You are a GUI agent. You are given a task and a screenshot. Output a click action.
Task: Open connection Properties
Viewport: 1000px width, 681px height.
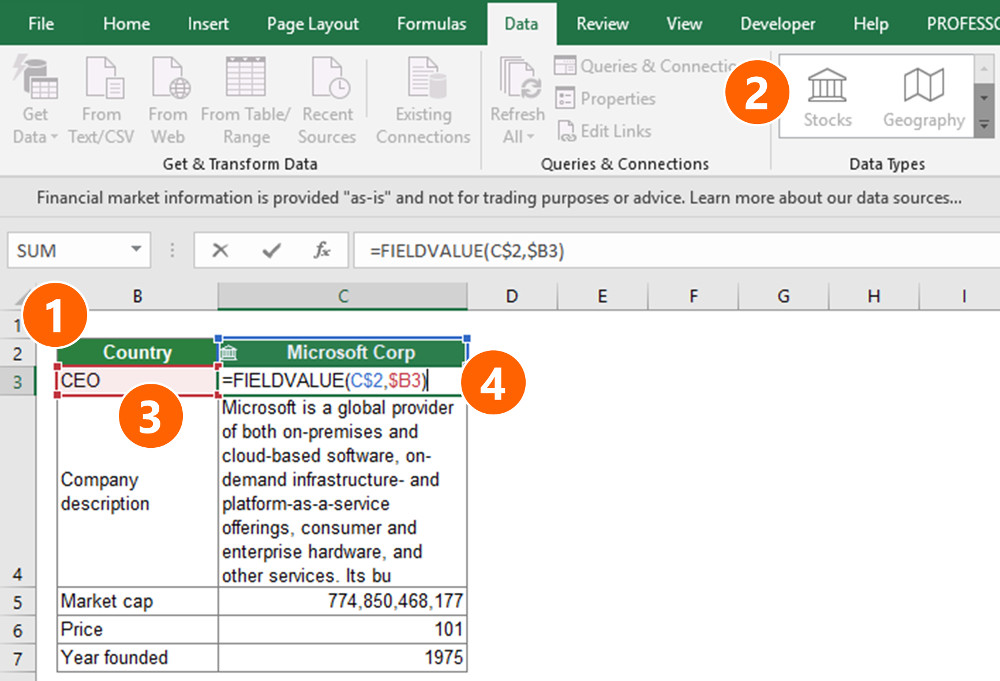pyautogui.click(x=605, y=98)
